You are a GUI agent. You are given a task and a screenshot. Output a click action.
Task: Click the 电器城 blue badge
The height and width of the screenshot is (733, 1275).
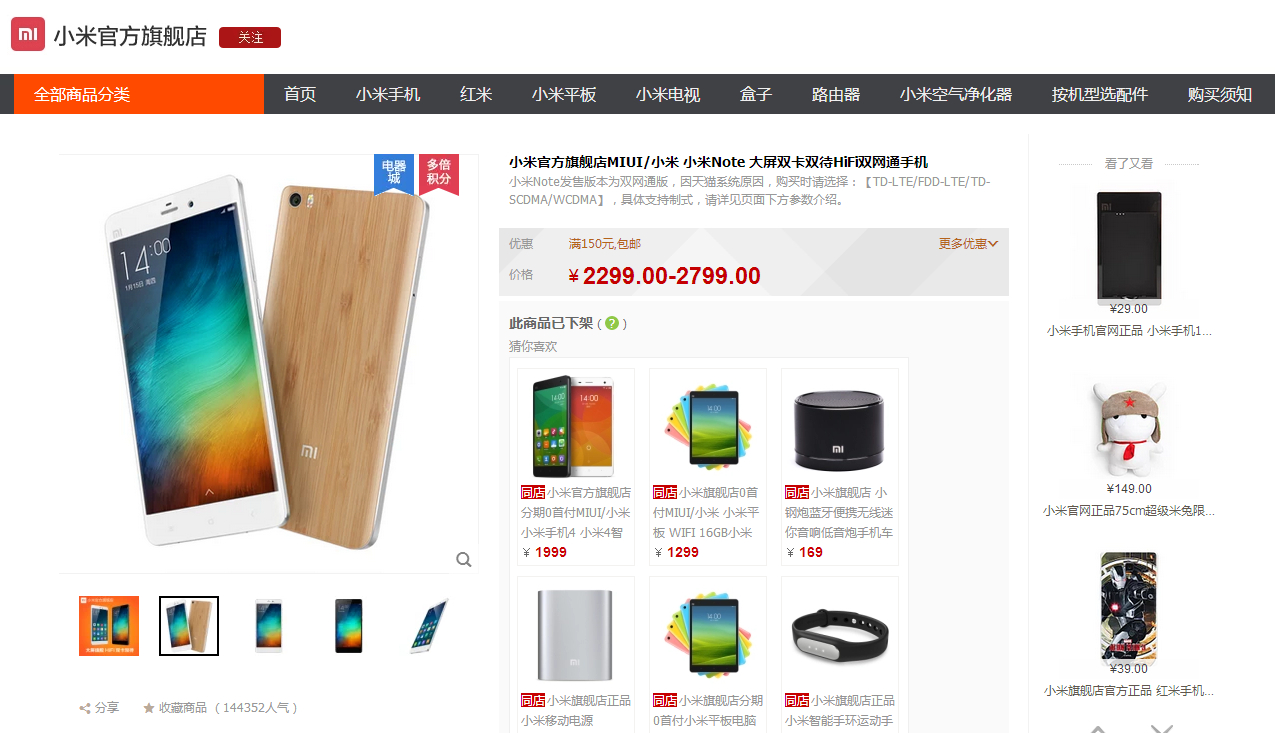tap(394, 173)
